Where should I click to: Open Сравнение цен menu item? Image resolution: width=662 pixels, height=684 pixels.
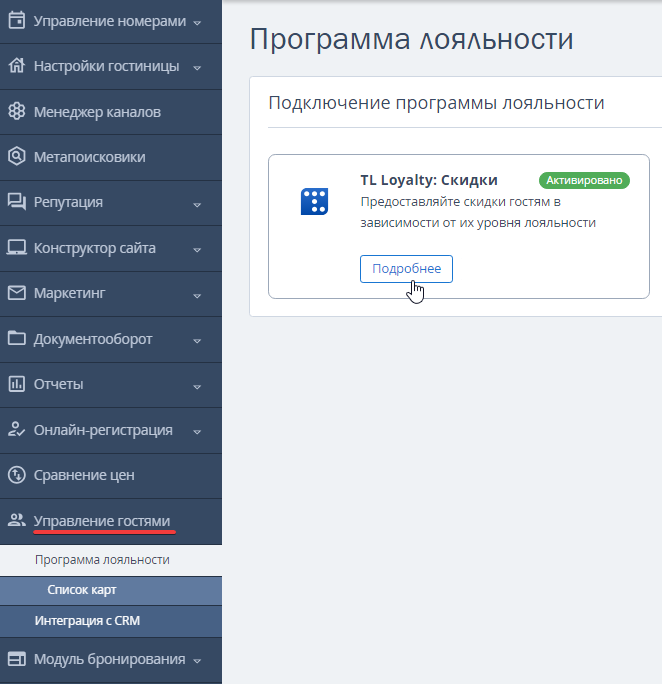111,475
